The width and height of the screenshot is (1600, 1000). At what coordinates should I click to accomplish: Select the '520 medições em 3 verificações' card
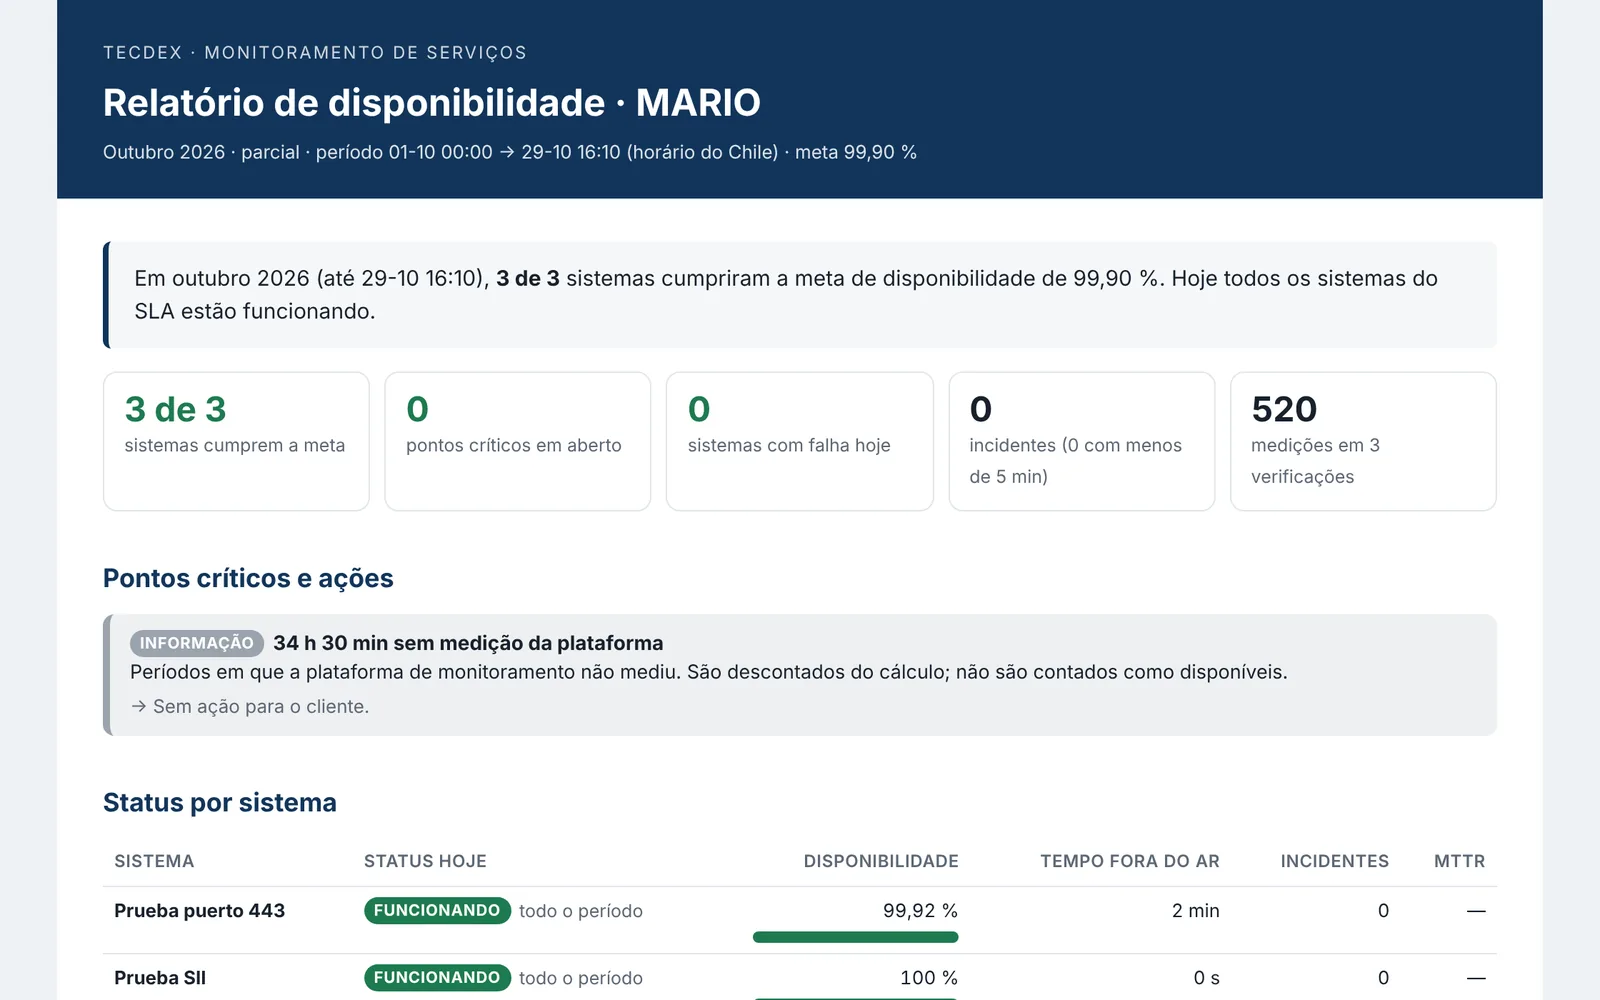[x=1363, y=441]
